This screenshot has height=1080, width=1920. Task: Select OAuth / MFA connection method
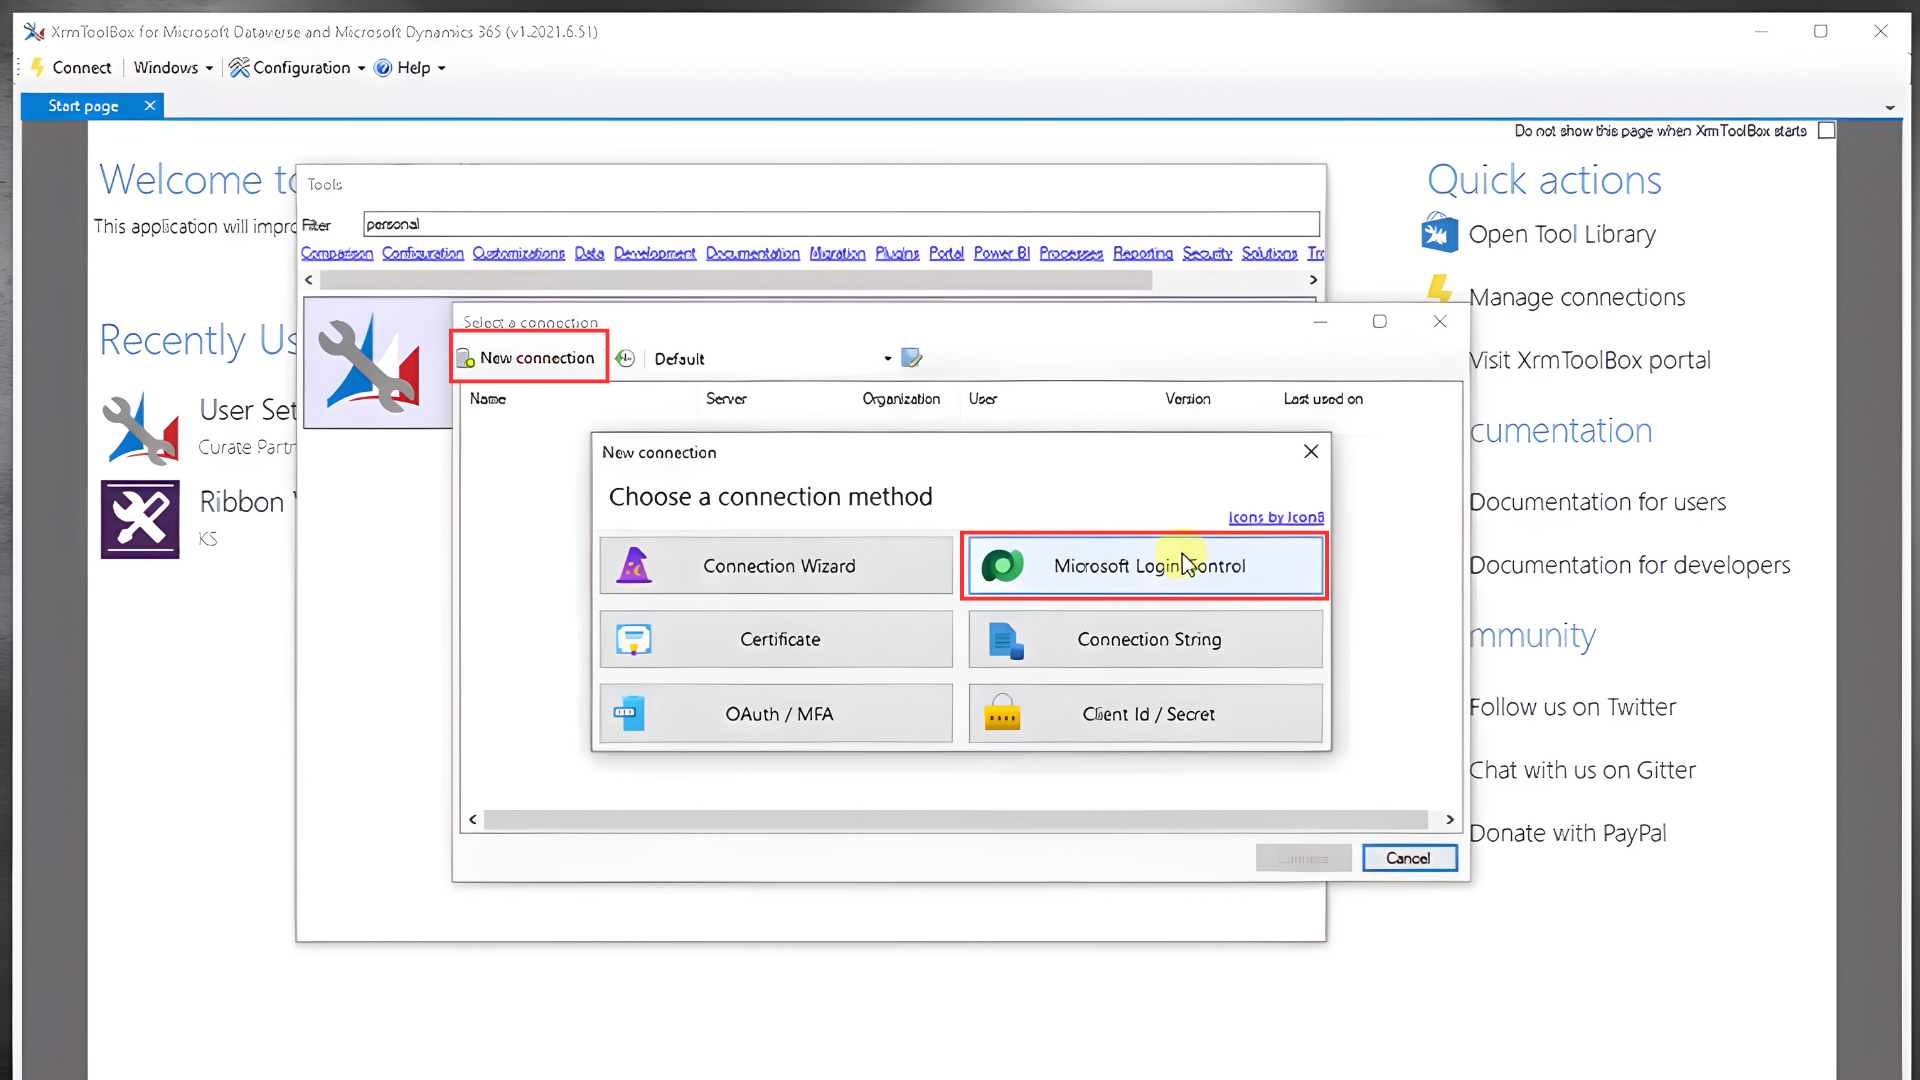coord(776,714)
